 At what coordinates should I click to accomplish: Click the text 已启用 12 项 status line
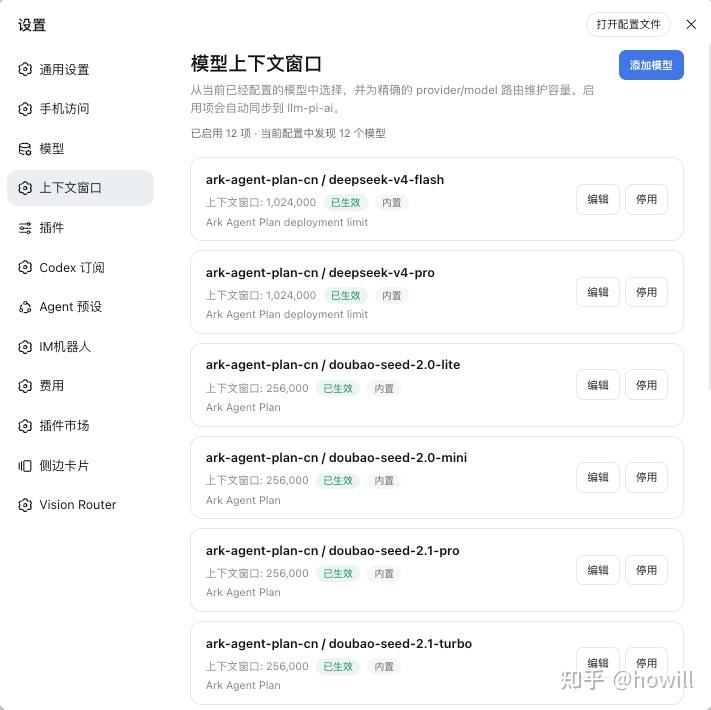coord(288,133)
